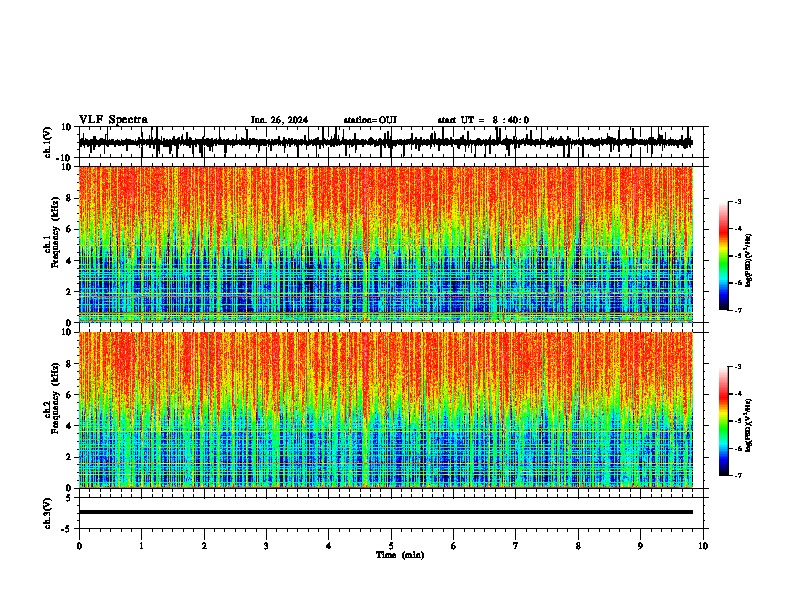Click the "2" minute tick label
The image size is (792, 612).
[x=204, y=546]
